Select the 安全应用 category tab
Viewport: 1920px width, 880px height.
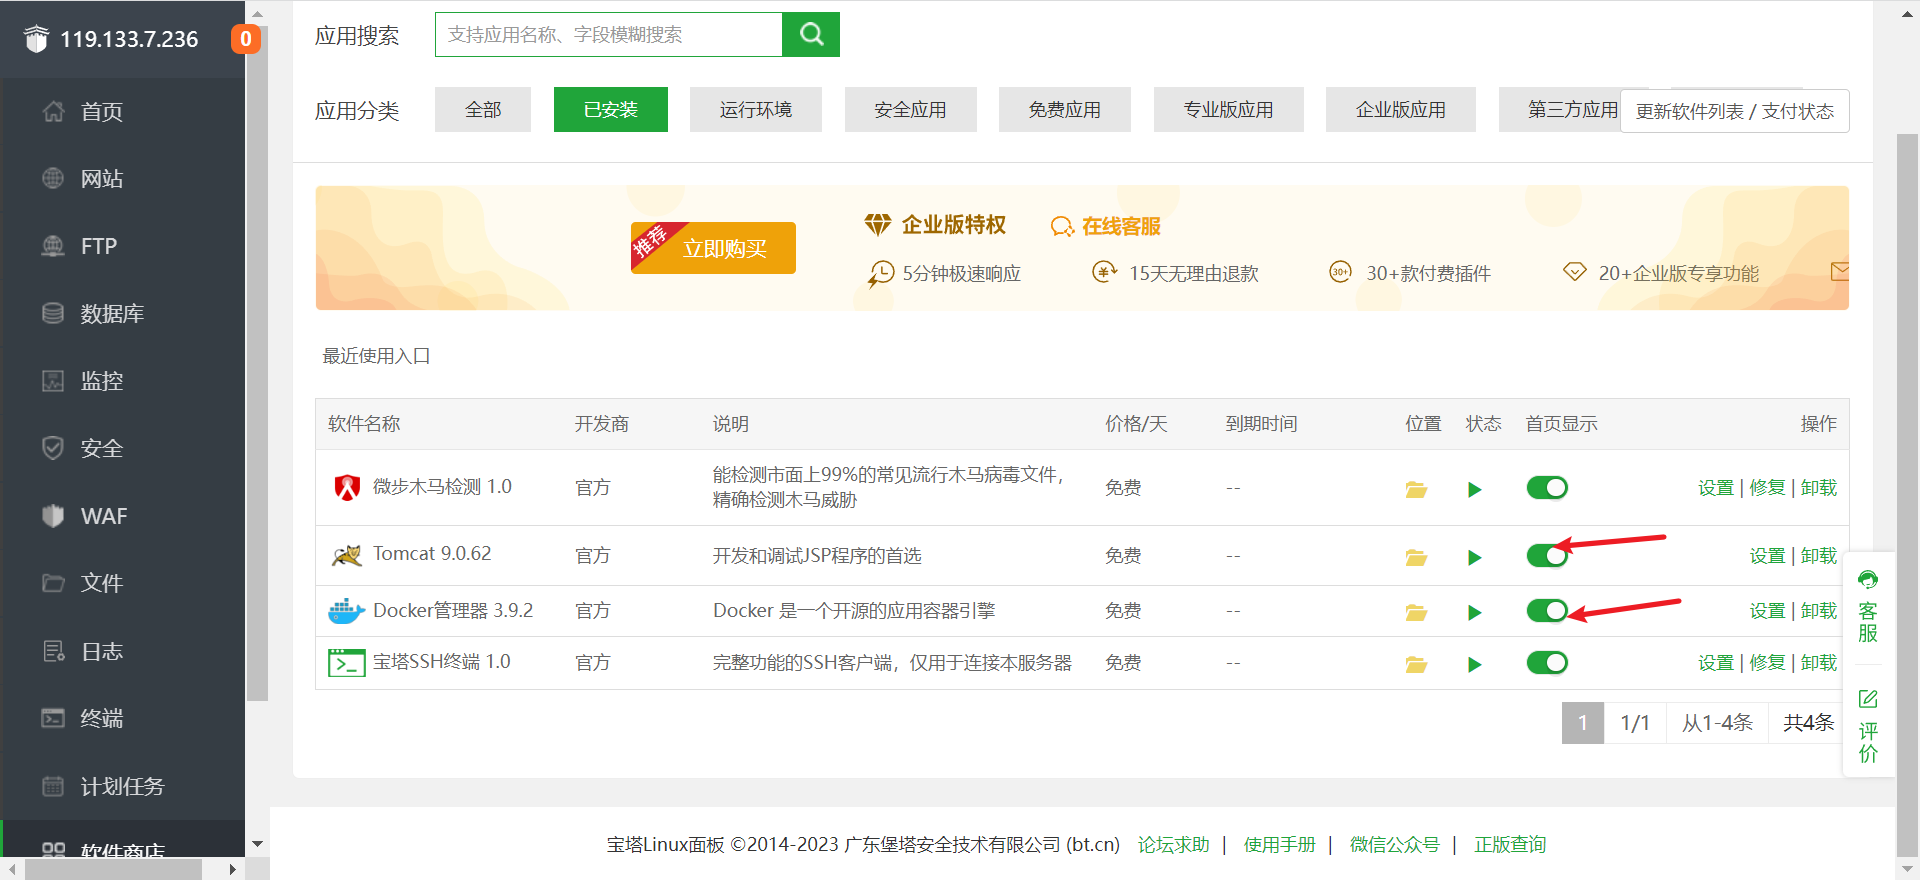[910, 110]
